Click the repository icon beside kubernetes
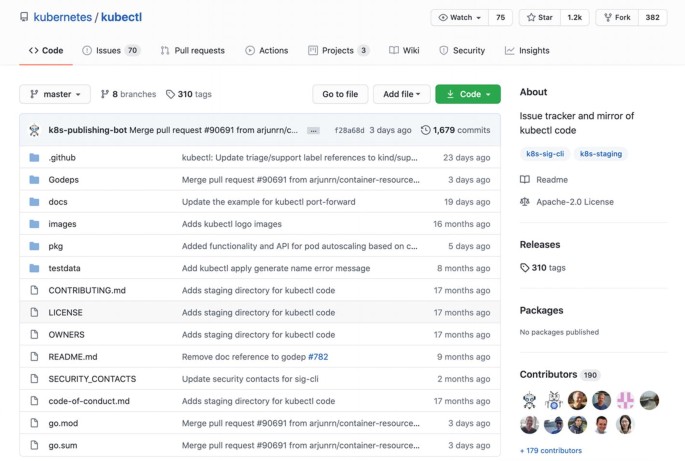The image size is (685, 461). 24,17
